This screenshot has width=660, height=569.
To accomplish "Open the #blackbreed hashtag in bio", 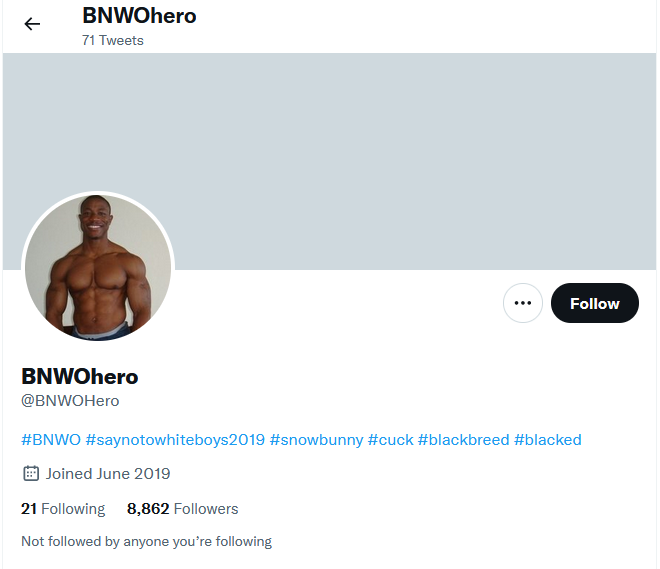I will click(x=463, y=440).
